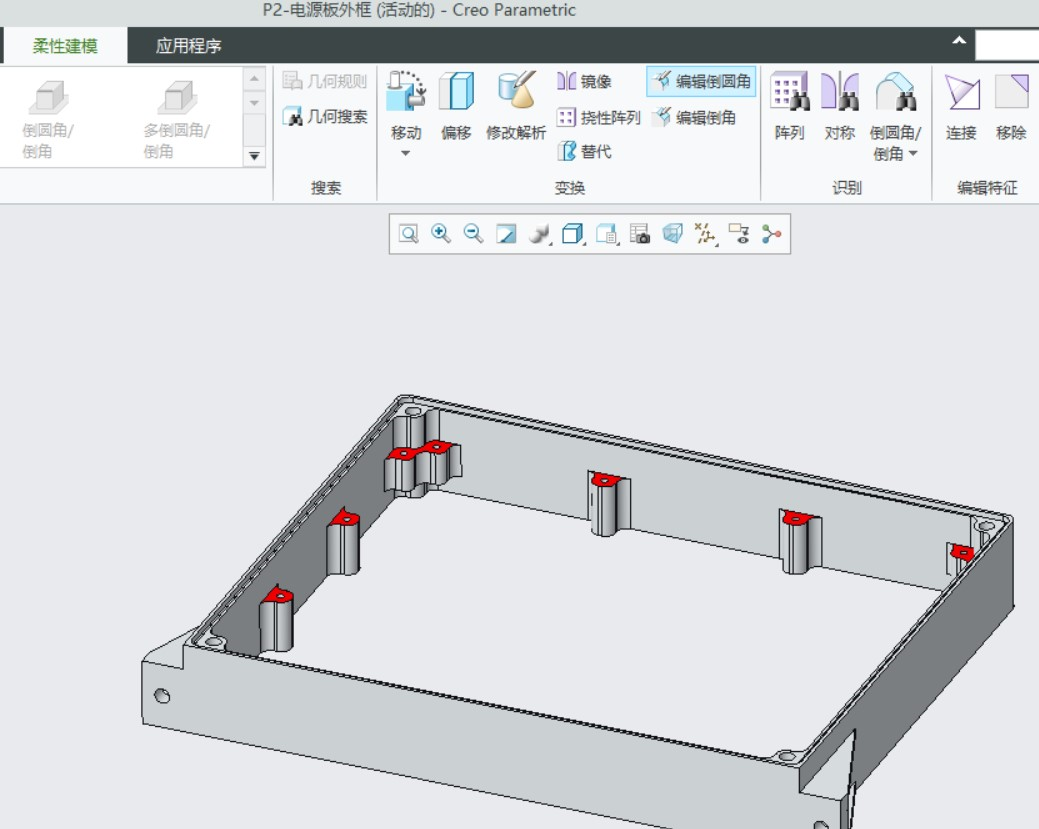
Task: Click Round/Chamfer recognition (倒圆角/倒角) icon
Action: (x=895, y=91)
